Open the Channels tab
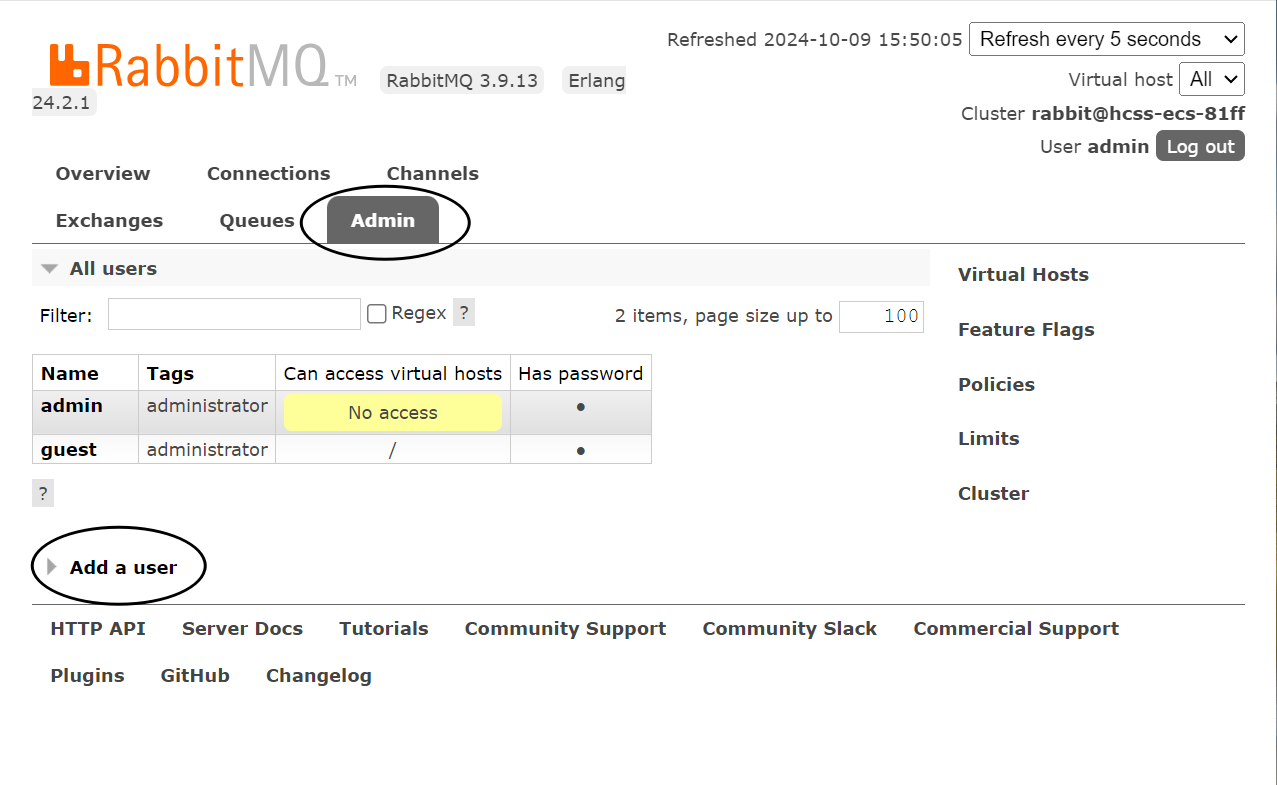 [433, 173]
